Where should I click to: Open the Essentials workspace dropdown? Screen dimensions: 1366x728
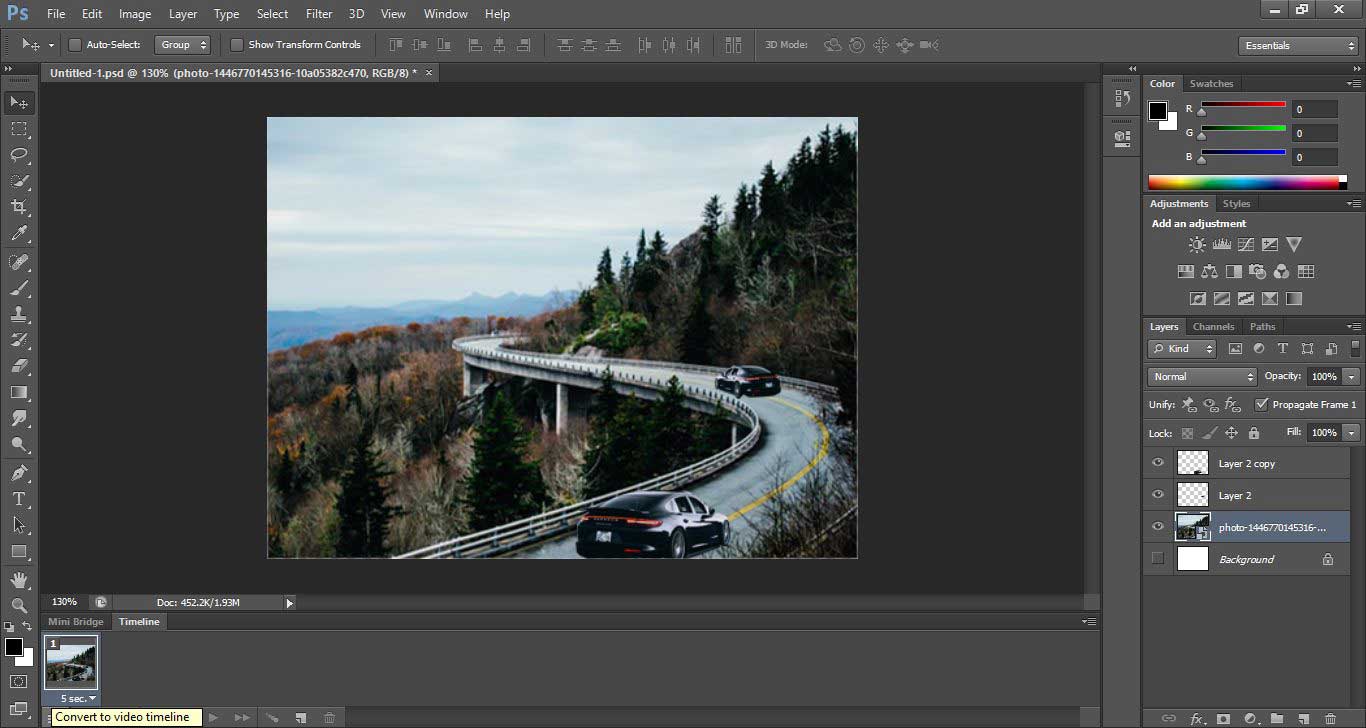pyautogui.click(x=1297, y=46)
